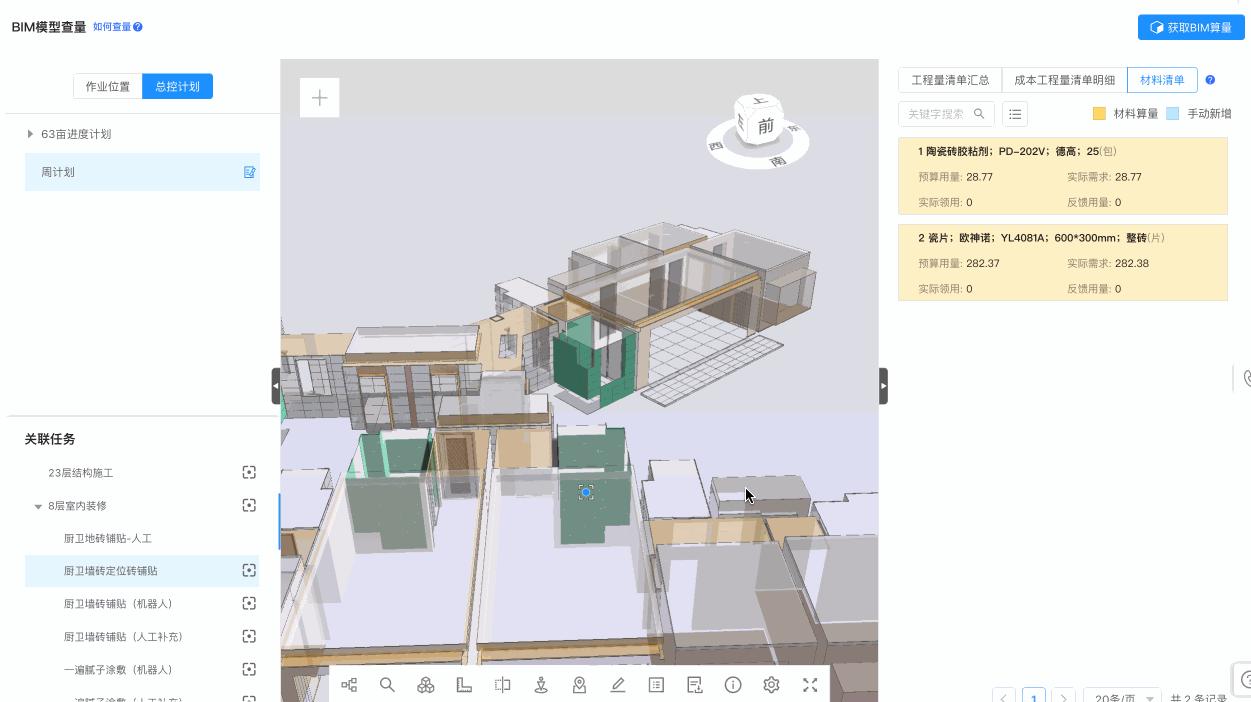The height and width of the screenshot is (702, 1251).
Task: Click the locate icon beside 23层结构施工
Action: (x=249, y=472)
